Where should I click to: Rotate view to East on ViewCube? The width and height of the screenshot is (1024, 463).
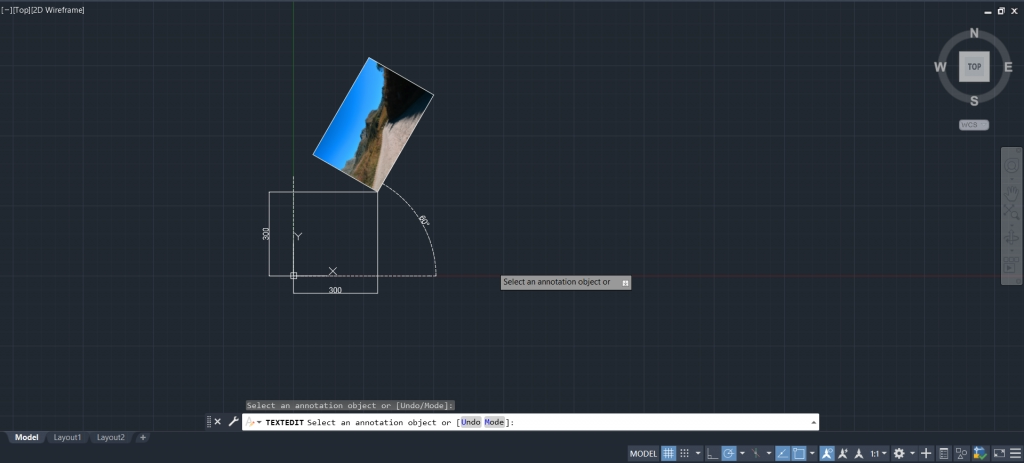1008,67
